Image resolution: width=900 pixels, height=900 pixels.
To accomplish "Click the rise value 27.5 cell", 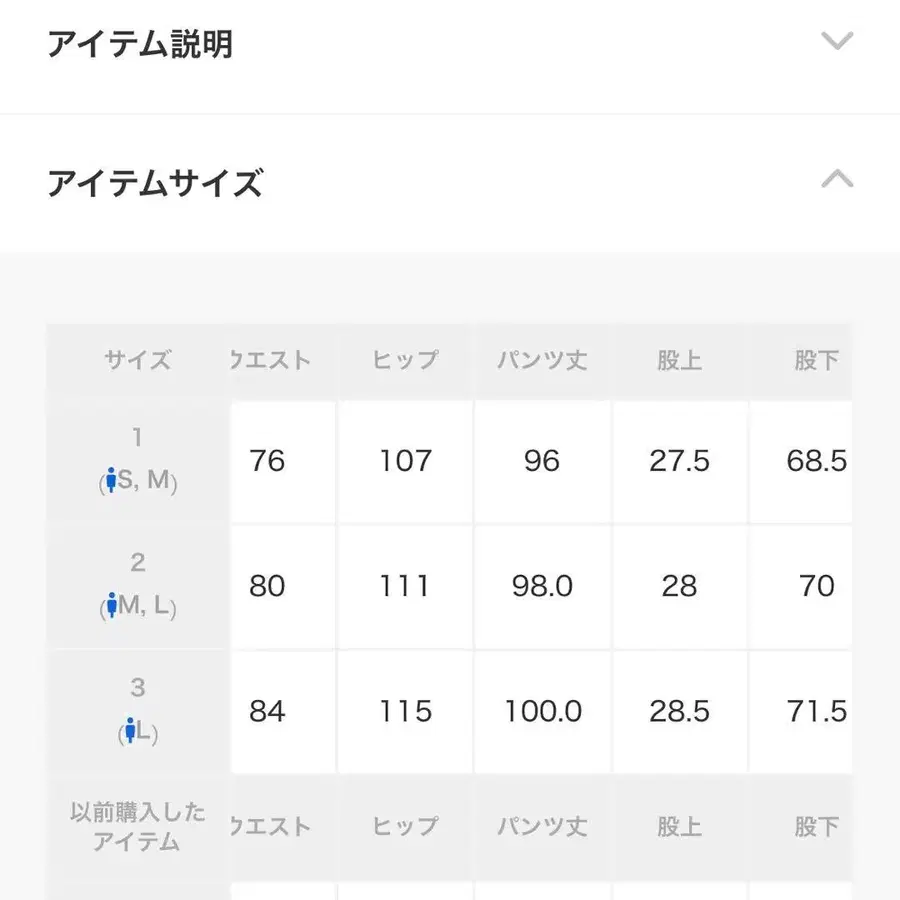I will point(679,461).
